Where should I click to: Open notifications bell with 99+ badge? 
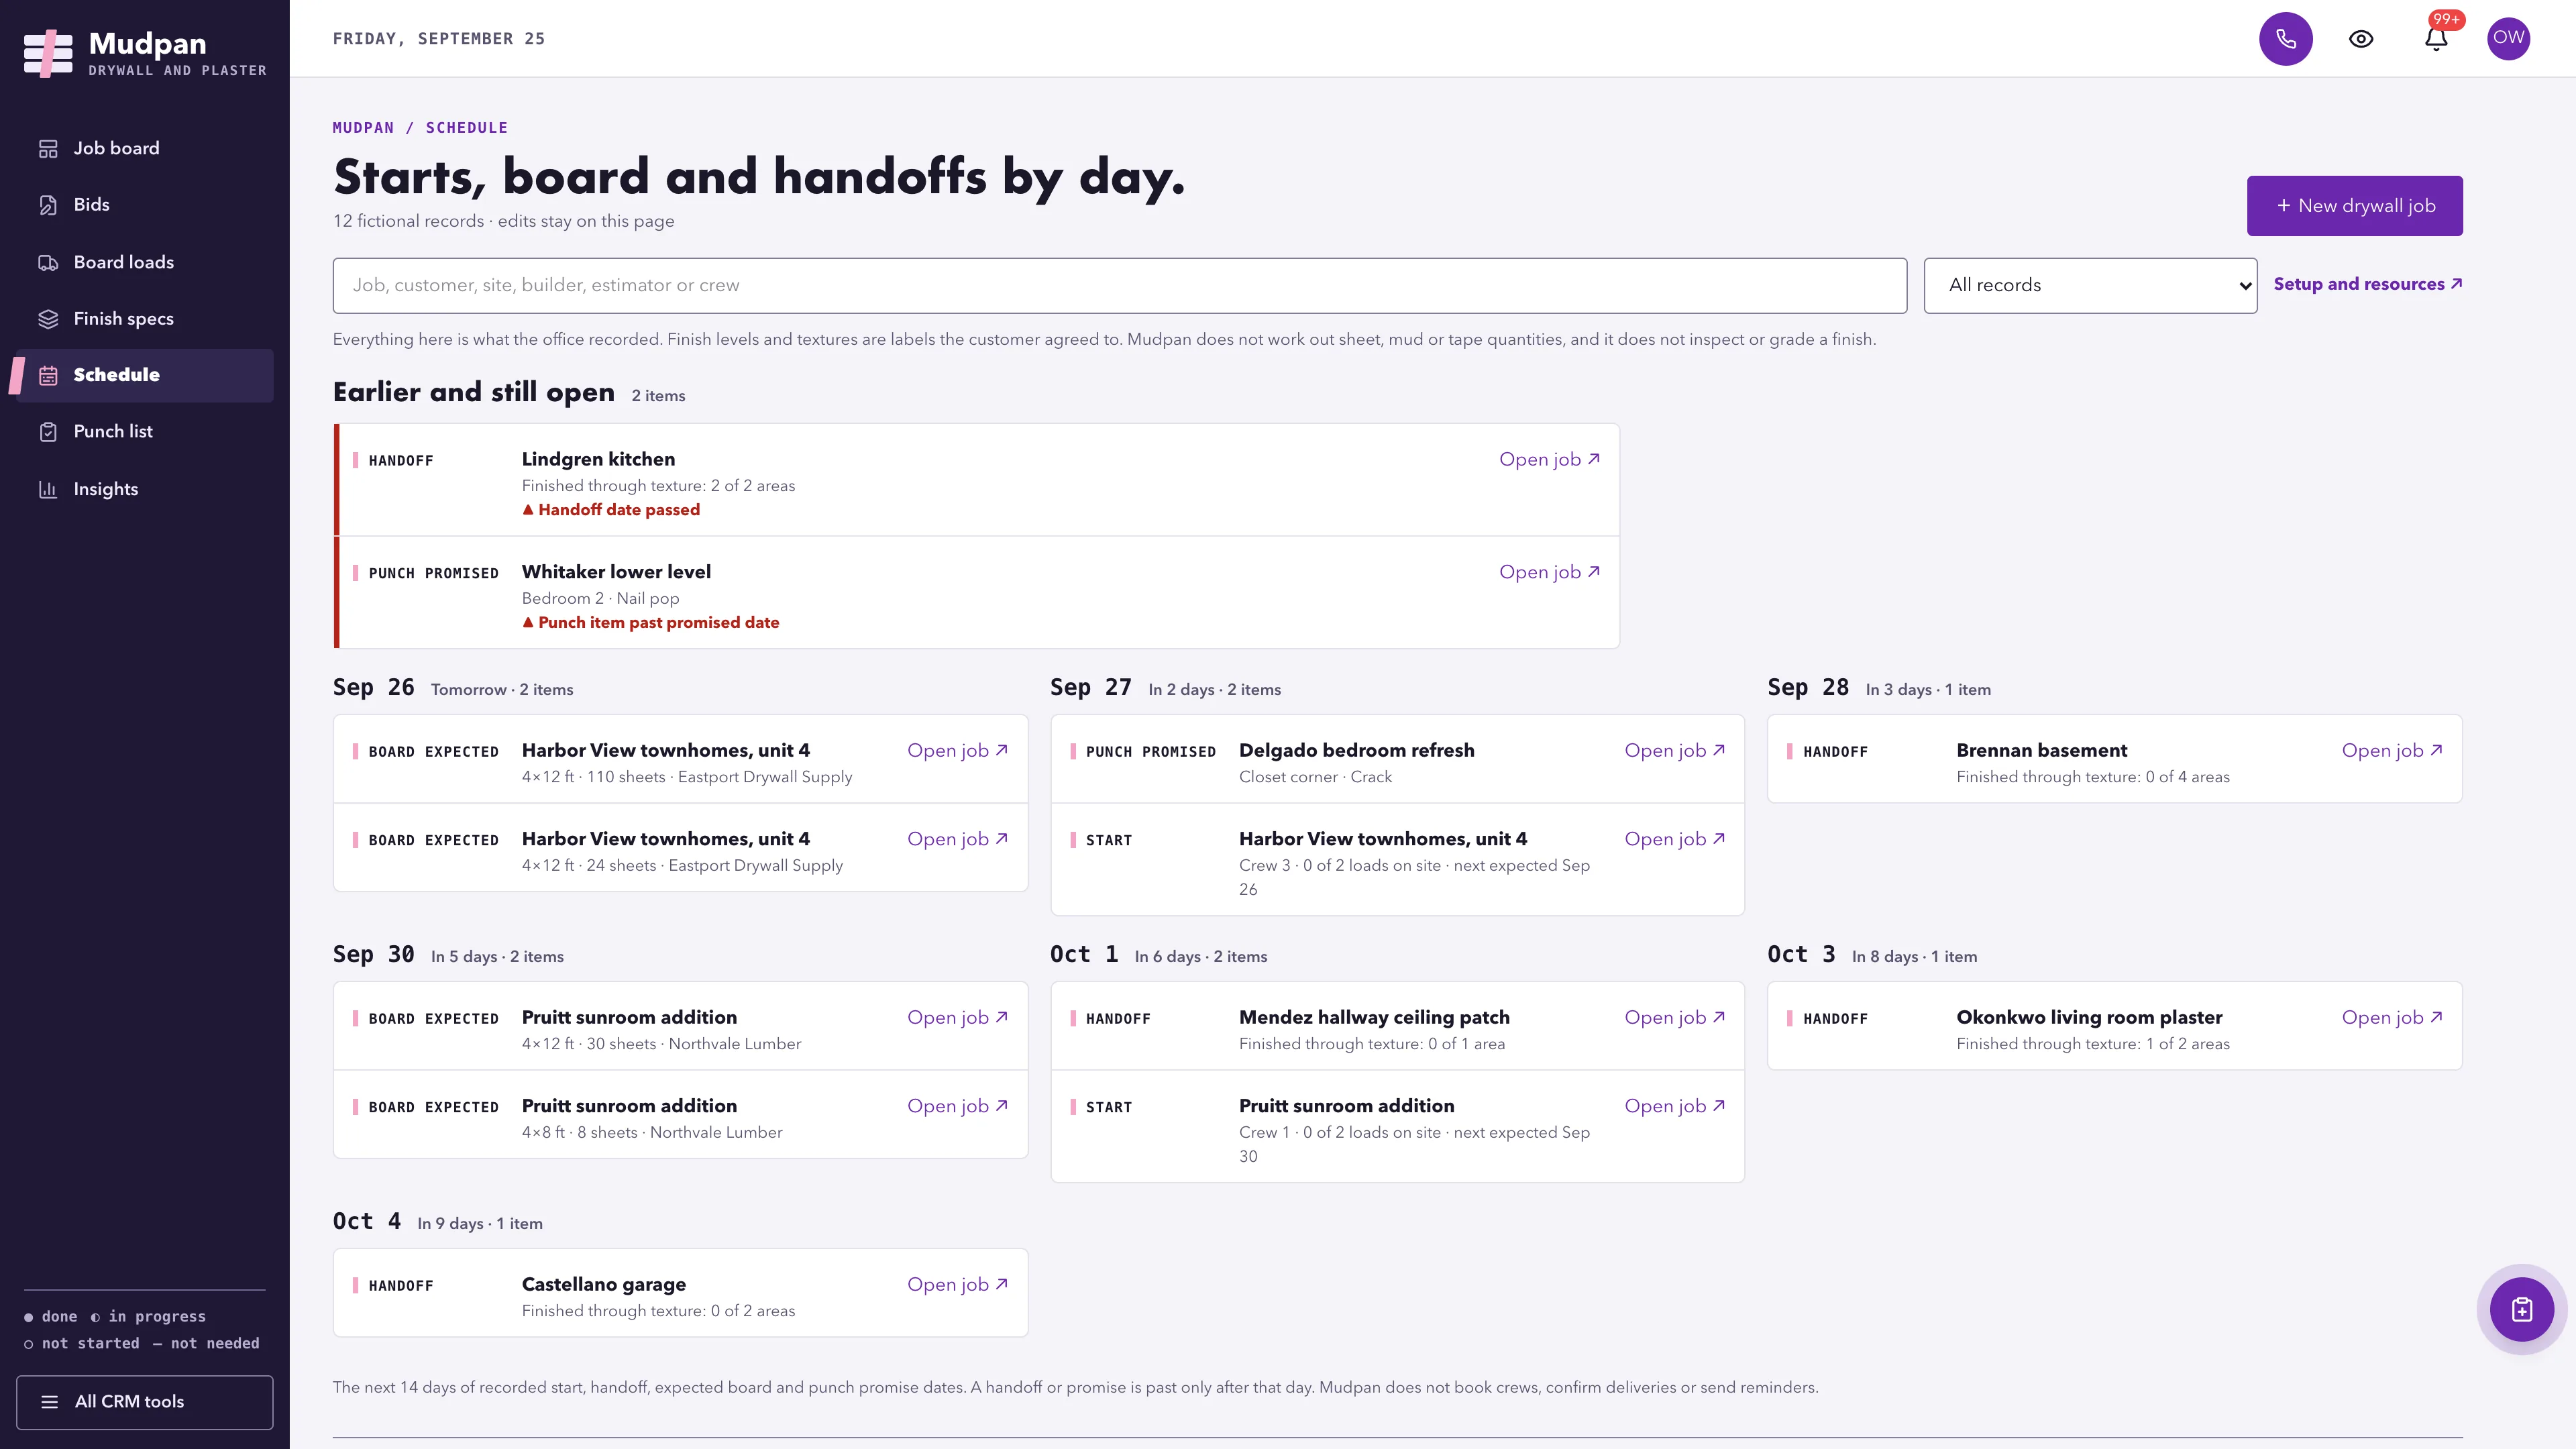[x=2436, y=38]
